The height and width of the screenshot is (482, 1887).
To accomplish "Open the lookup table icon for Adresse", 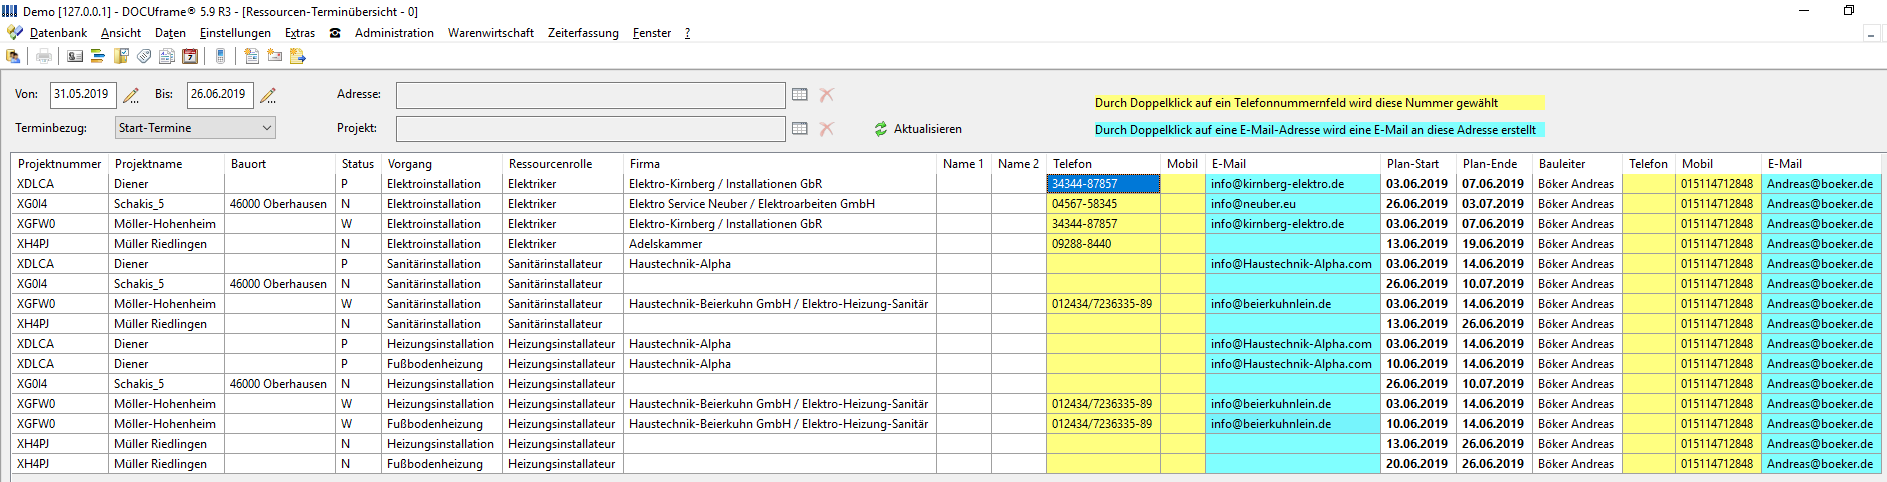I will pyautogui.click(x=800, y=94).
